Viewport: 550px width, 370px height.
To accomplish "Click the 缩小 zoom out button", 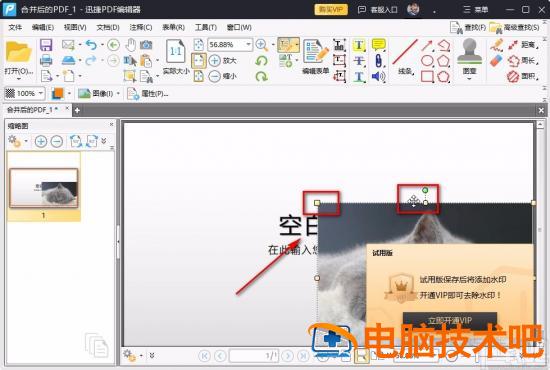I will click(x=223, y=76).
